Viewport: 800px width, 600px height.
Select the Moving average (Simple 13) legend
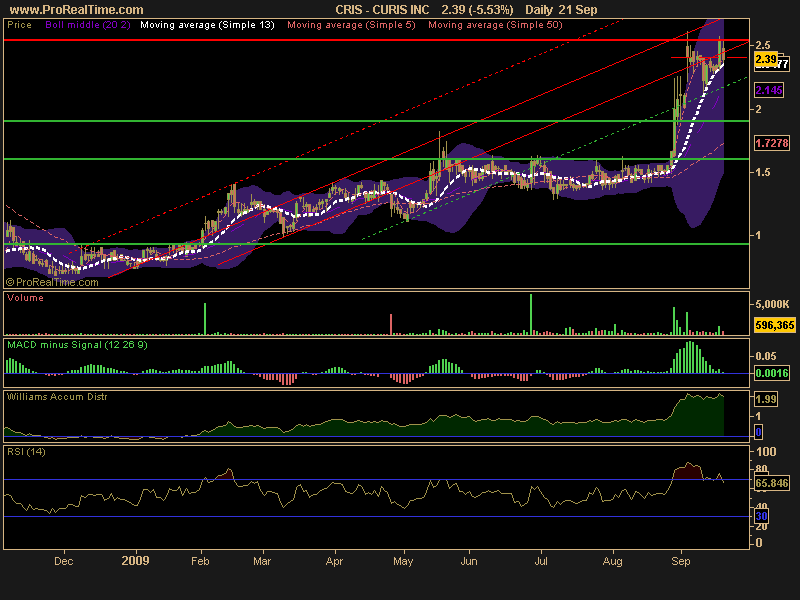point(207,24)
